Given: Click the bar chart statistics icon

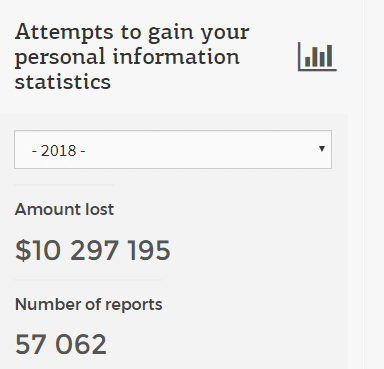Looking at the screenshot, I should pos(317,56).
